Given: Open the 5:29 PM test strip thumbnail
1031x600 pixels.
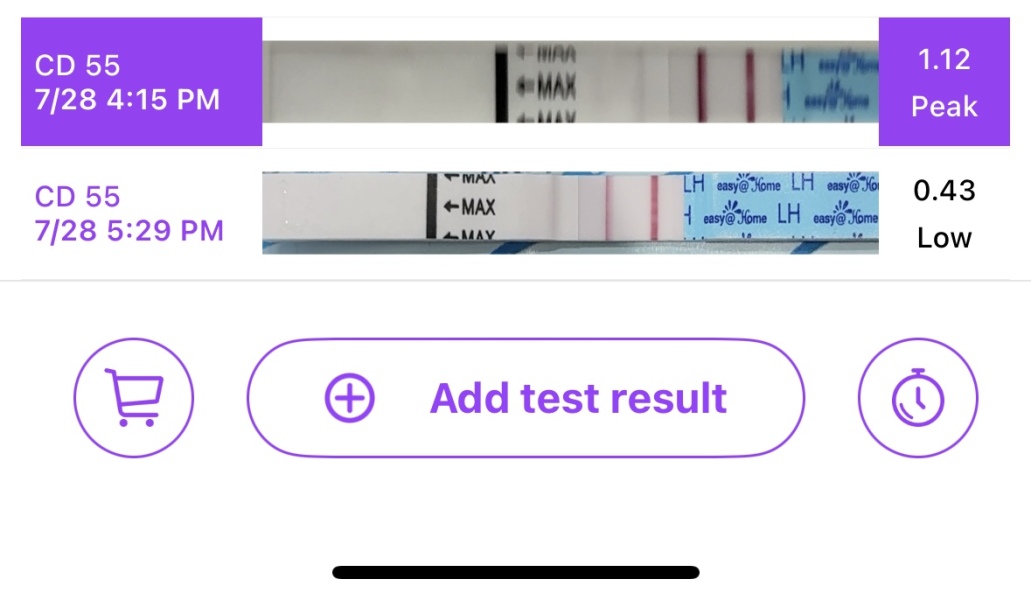Looking at the screenshot, I should [570, 212].
